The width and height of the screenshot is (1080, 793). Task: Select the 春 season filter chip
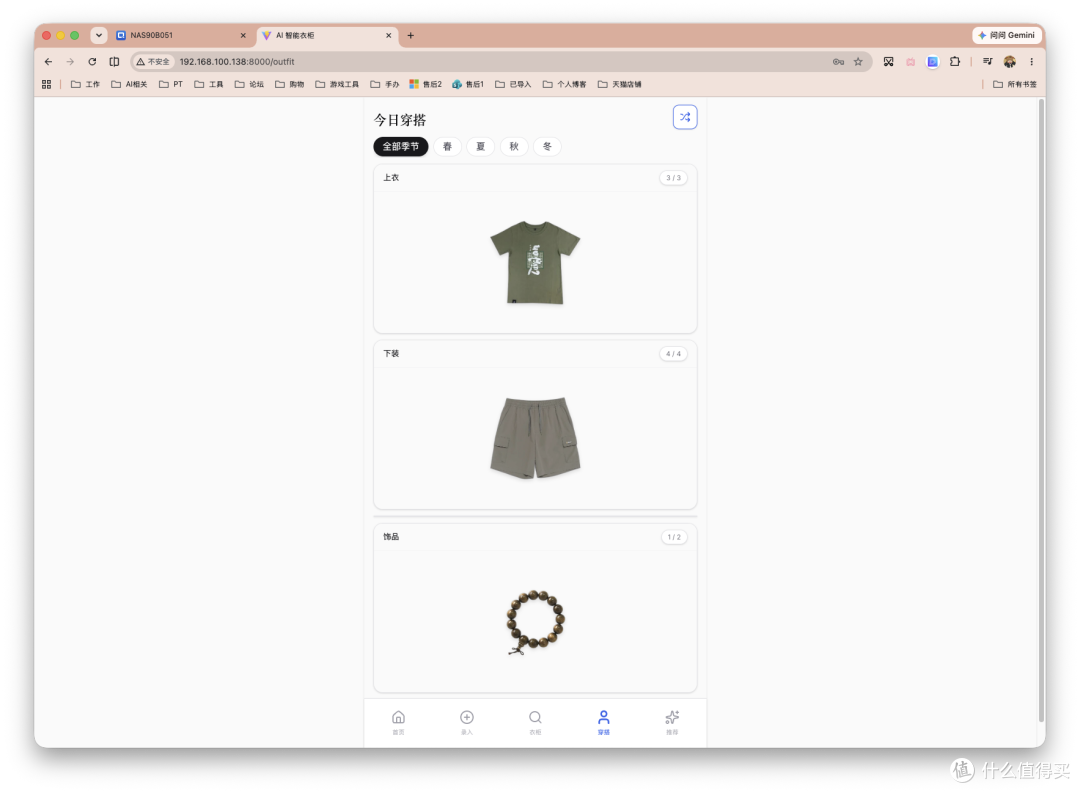tap(447, 146)
